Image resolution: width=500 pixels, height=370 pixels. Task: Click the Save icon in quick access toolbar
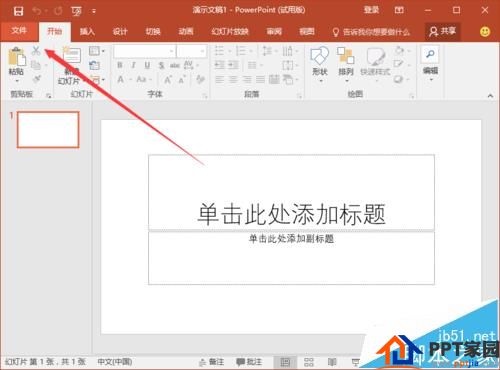click(x=18, y=11)
